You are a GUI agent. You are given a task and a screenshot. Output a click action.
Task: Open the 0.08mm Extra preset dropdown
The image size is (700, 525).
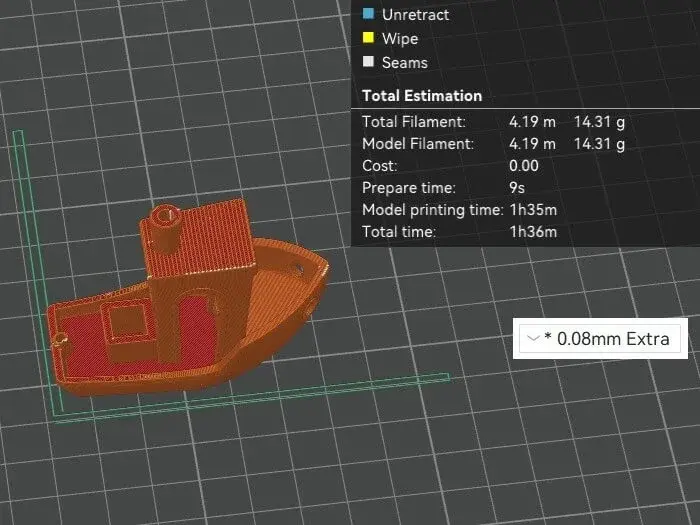600,339
